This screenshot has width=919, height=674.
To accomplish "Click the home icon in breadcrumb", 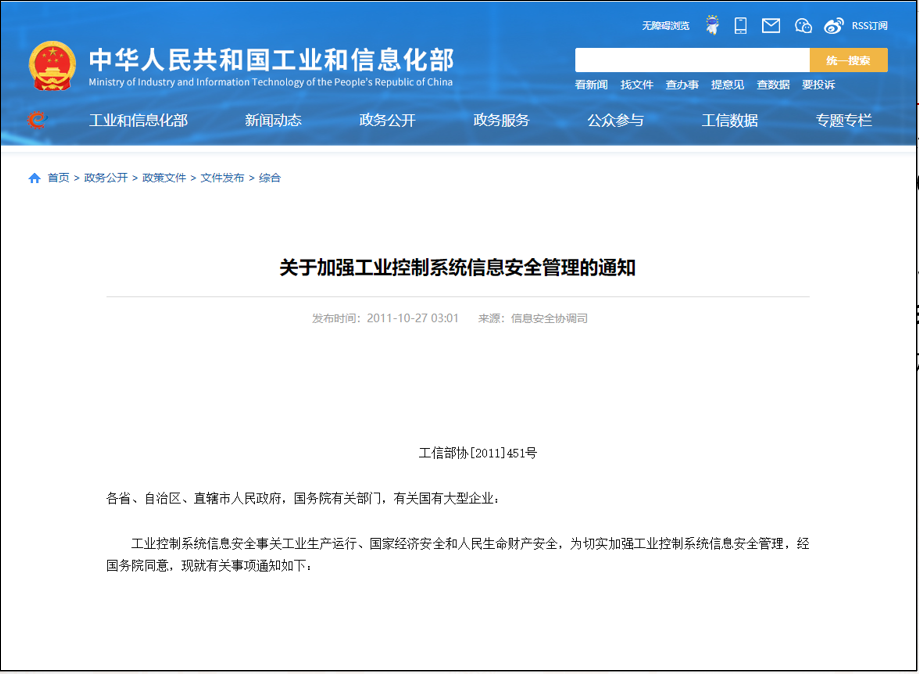I will point(35,178).
